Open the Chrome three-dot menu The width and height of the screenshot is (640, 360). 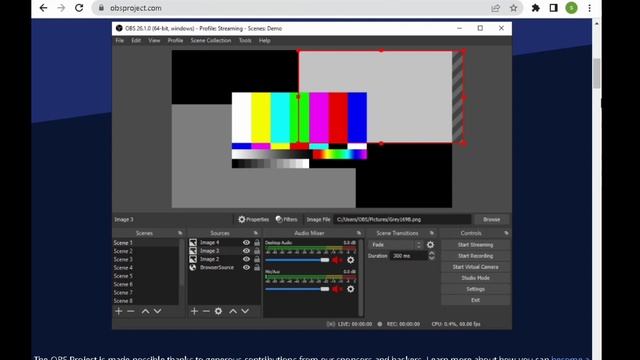point(589,8)
